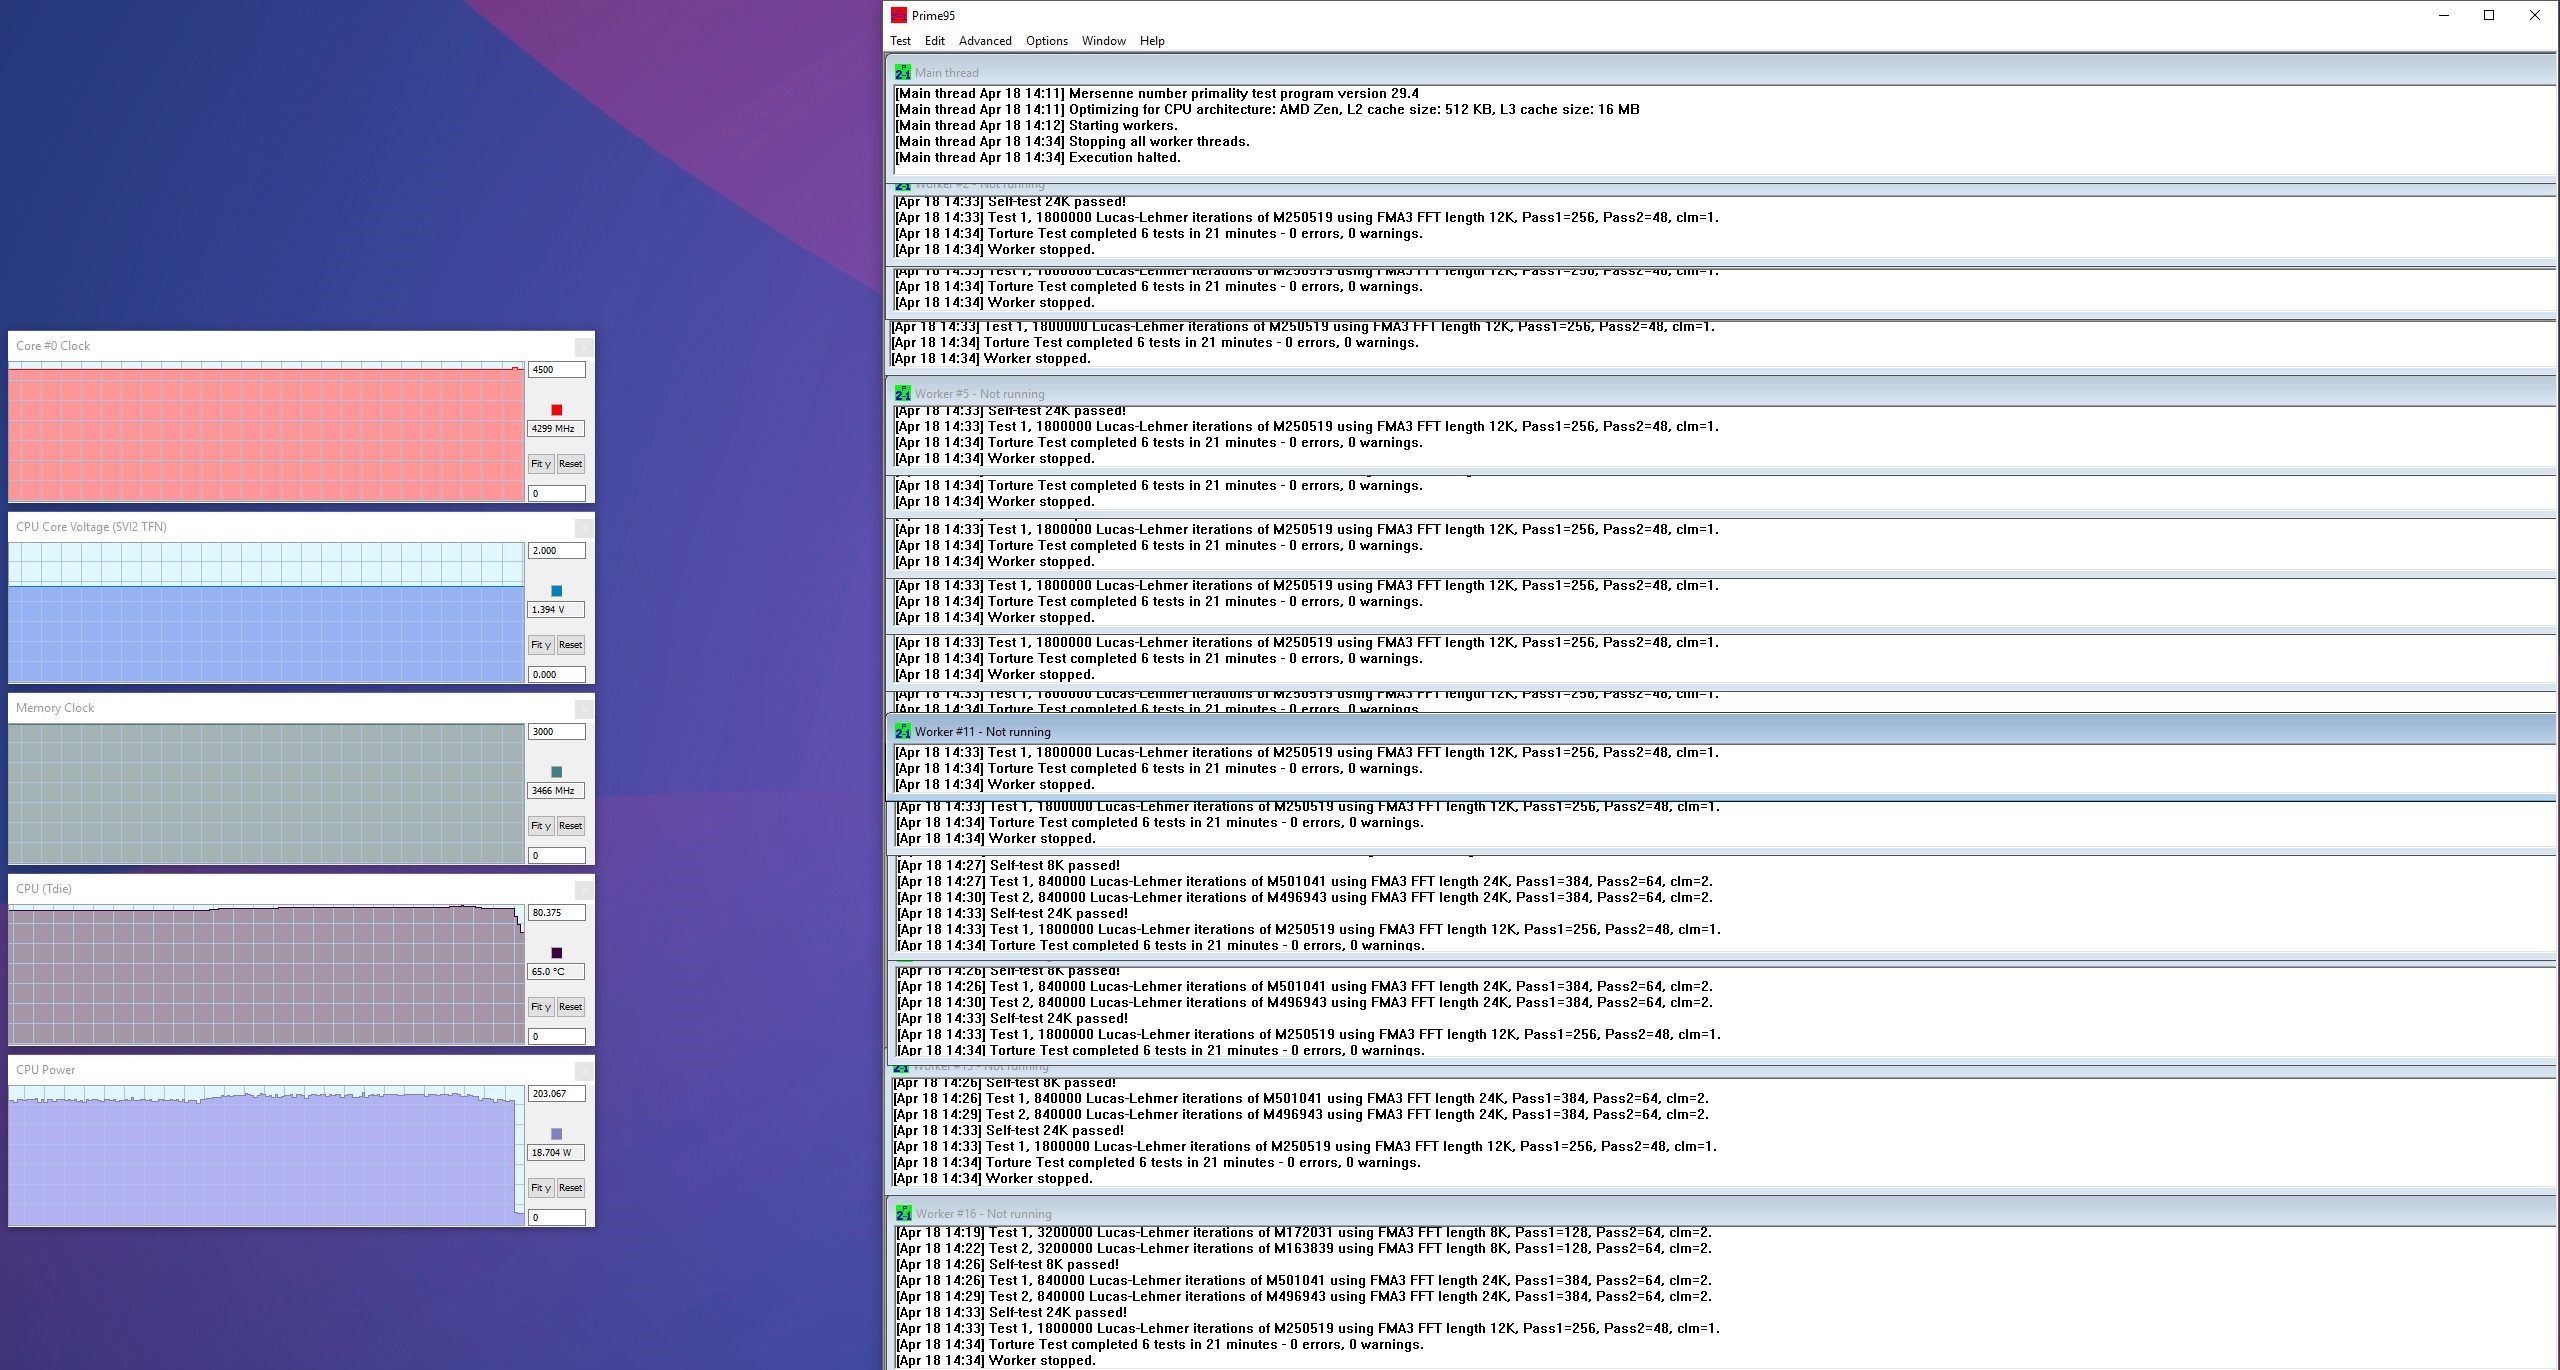Click the Worker #11 window icon
This screenshot has width=2560, height=1370.
pyautogui.click(x=903, y=731)
